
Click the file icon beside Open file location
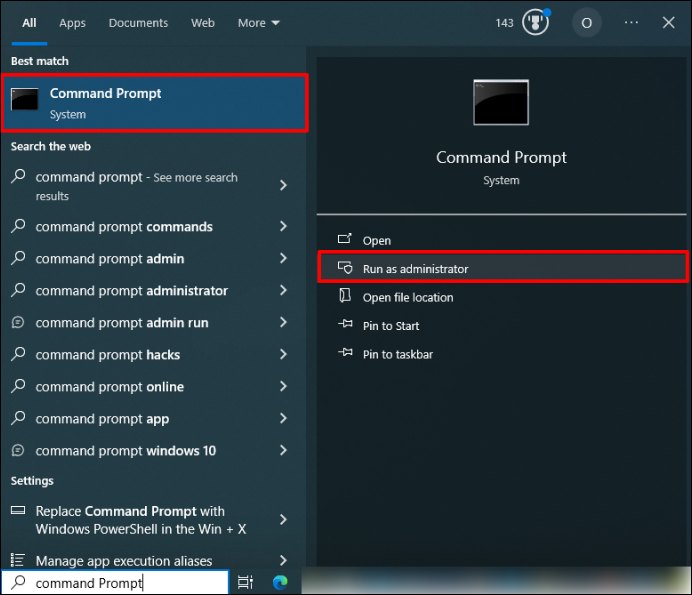(x=345, y=295)
